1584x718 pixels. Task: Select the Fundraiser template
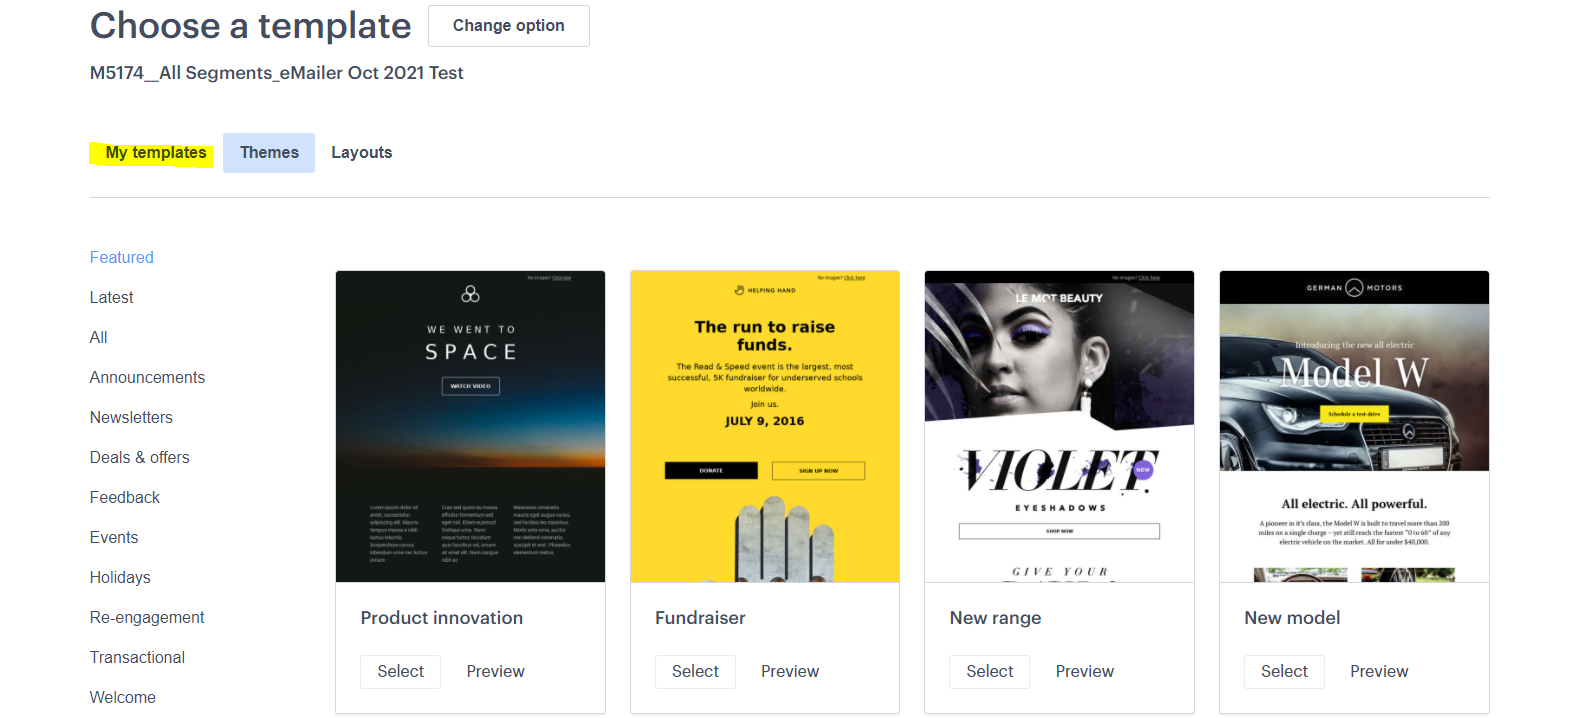click(695, 672)
